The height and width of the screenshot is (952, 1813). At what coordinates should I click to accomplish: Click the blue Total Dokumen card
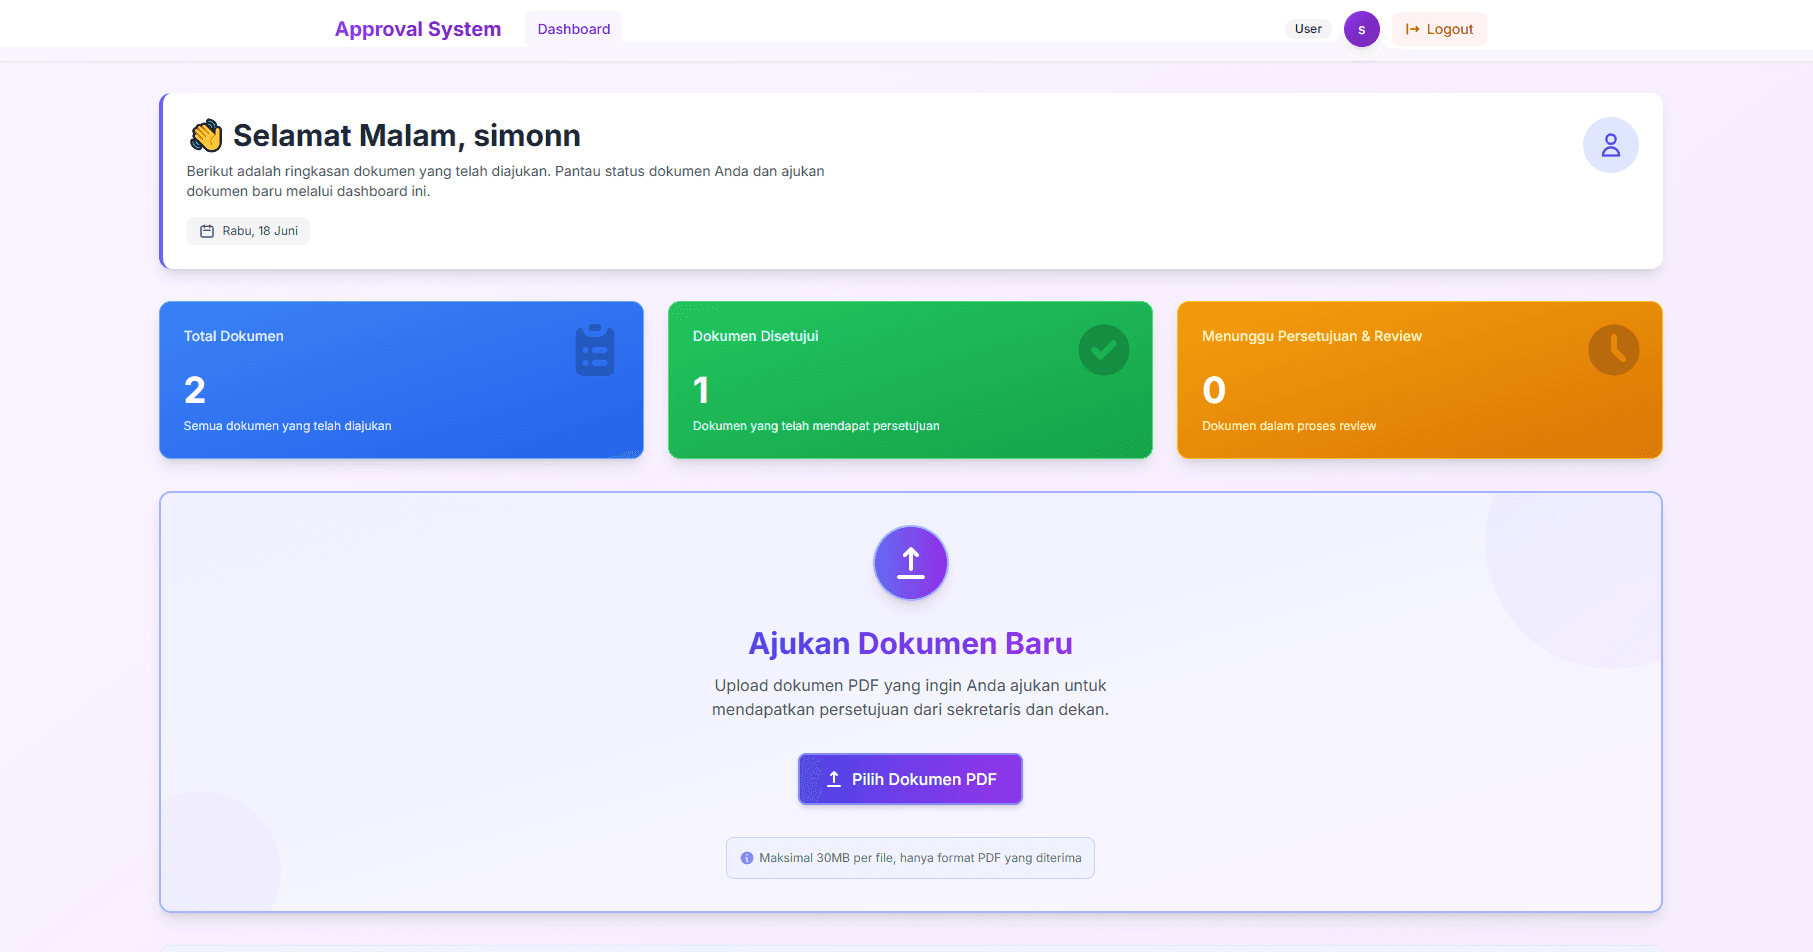[400, 380]
